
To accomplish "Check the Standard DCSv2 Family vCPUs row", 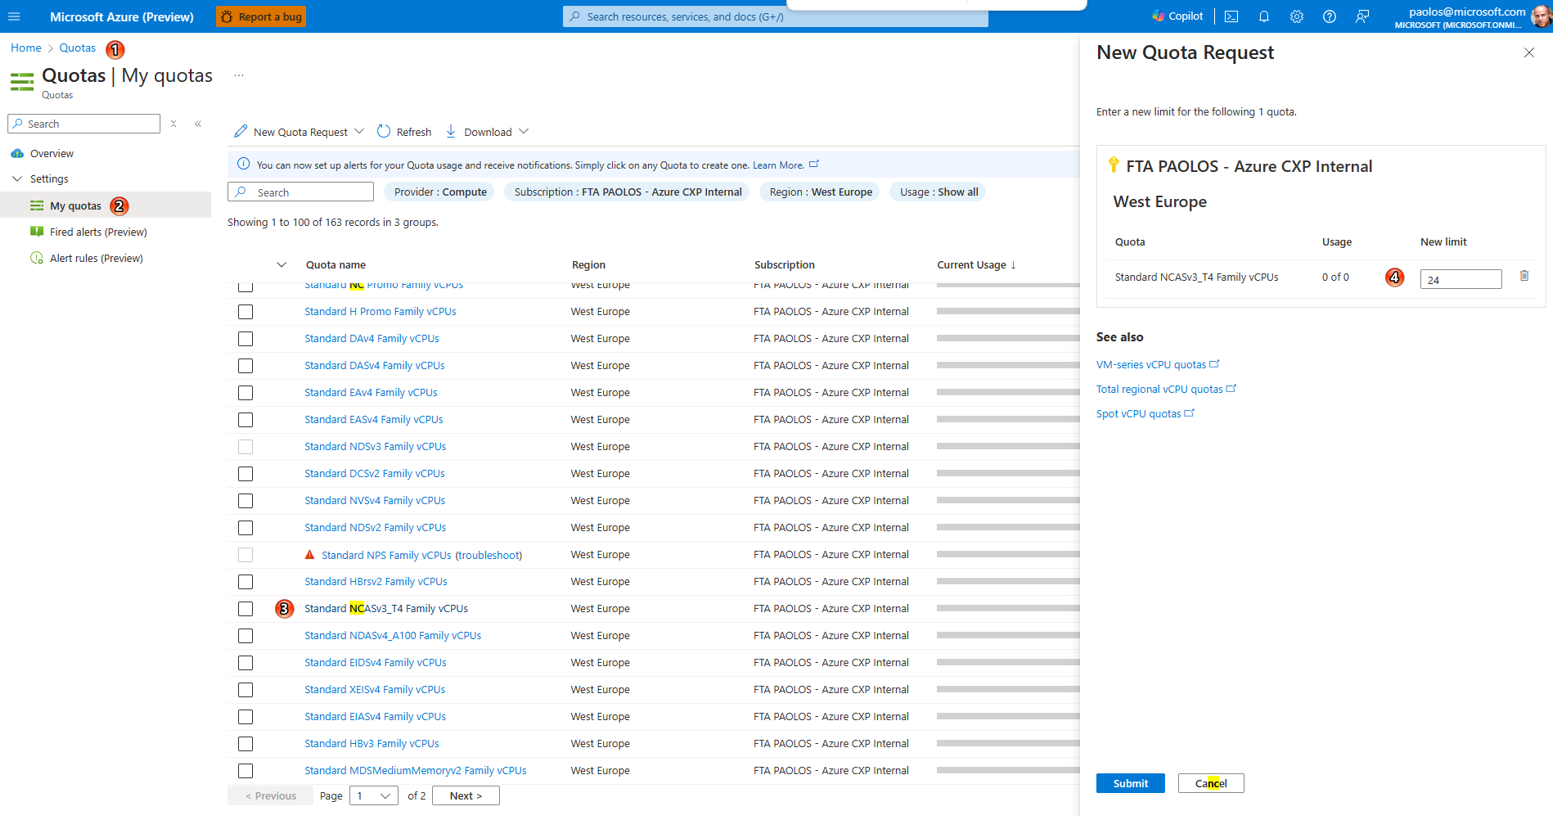I will click(x=245, y=474).
